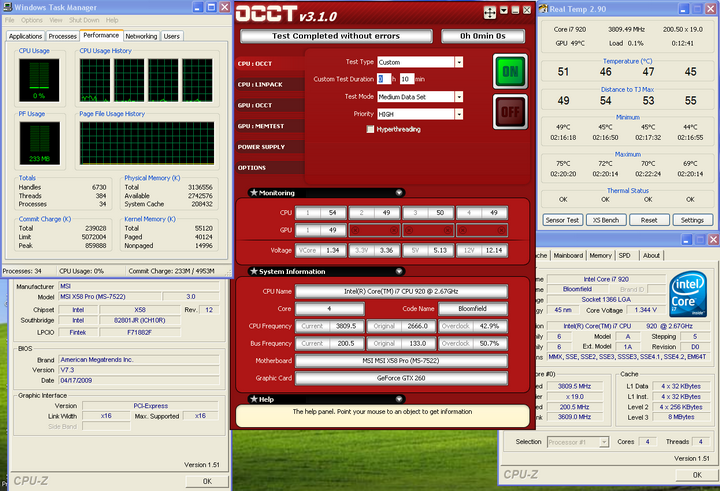
Task: Click the CPU Name field in OCCT
Action: click(x=401, y=291)
